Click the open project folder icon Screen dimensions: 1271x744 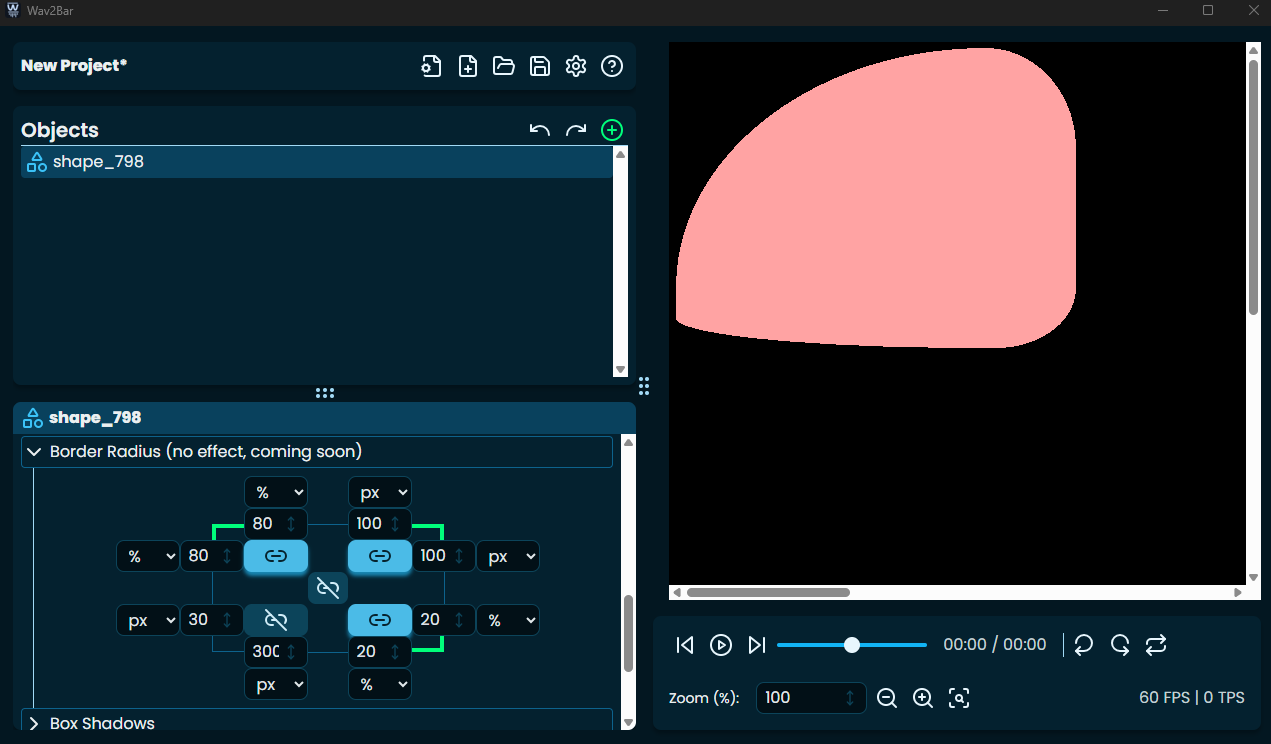(x=504, y=66)
